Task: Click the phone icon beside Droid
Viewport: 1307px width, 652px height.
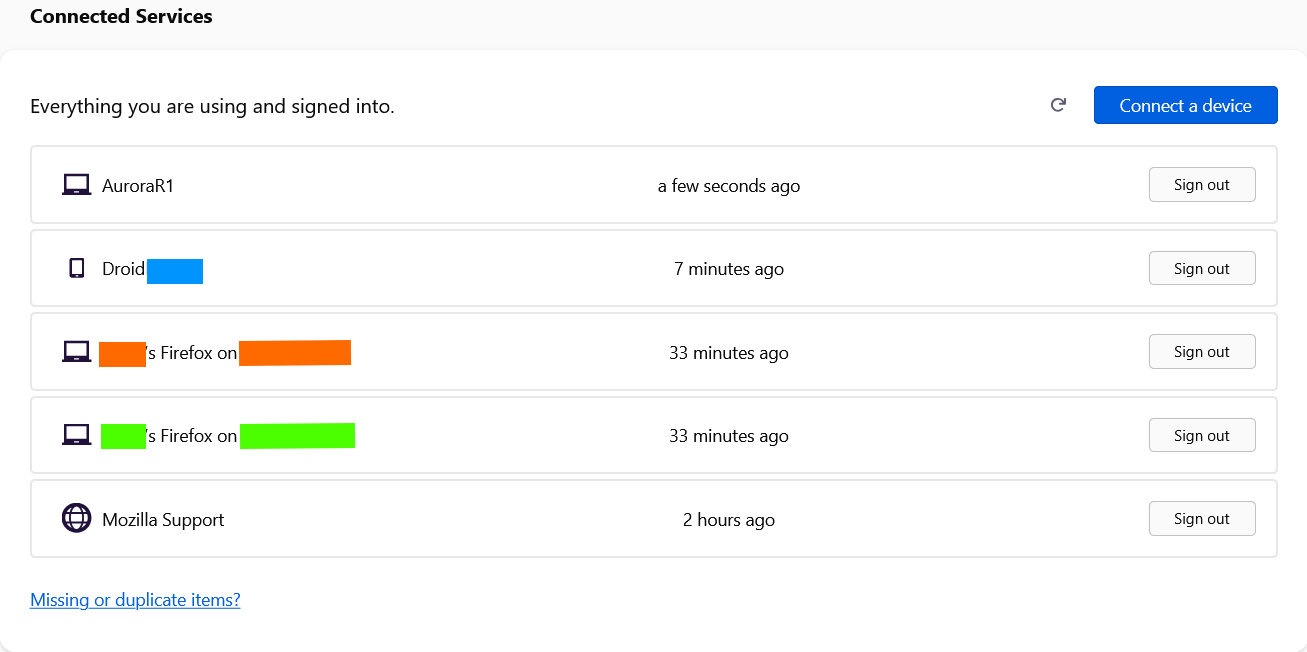Action: (77, 268)
